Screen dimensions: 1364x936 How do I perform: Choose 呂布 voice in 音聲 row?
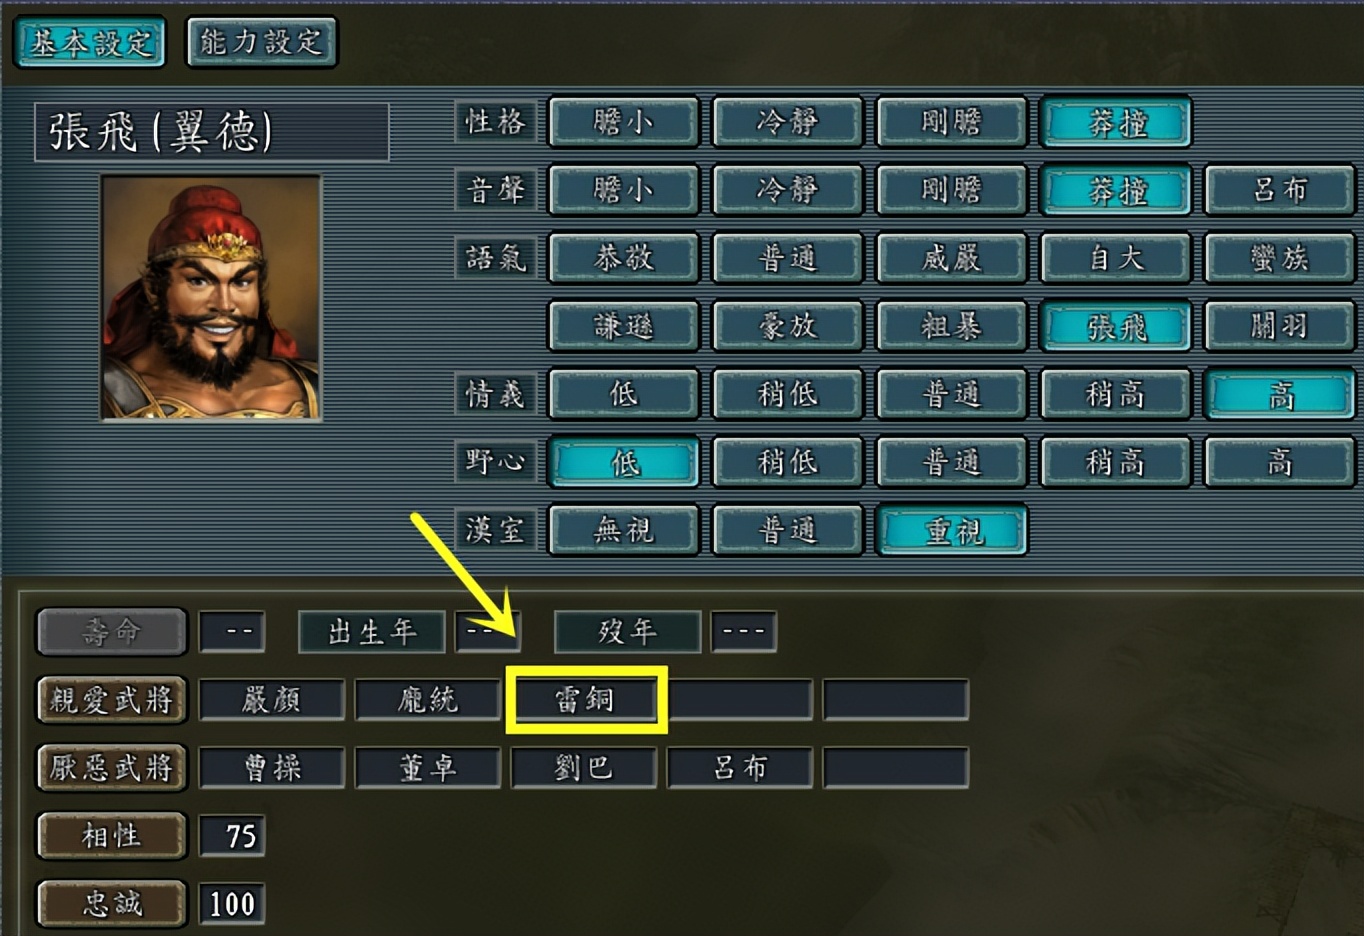tap(1280, 190)
